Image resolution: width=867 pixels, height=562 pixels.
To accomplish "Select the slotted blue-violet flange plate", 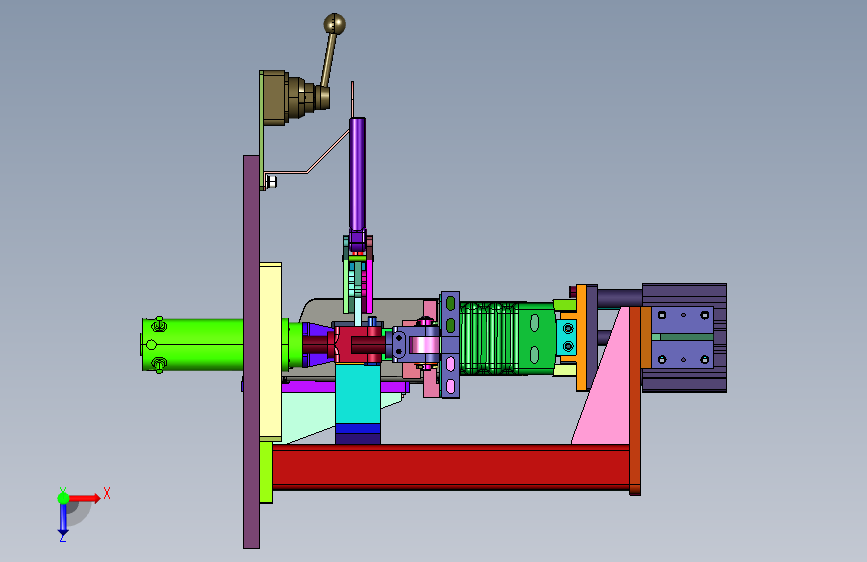I will click(x=450, y=345).
